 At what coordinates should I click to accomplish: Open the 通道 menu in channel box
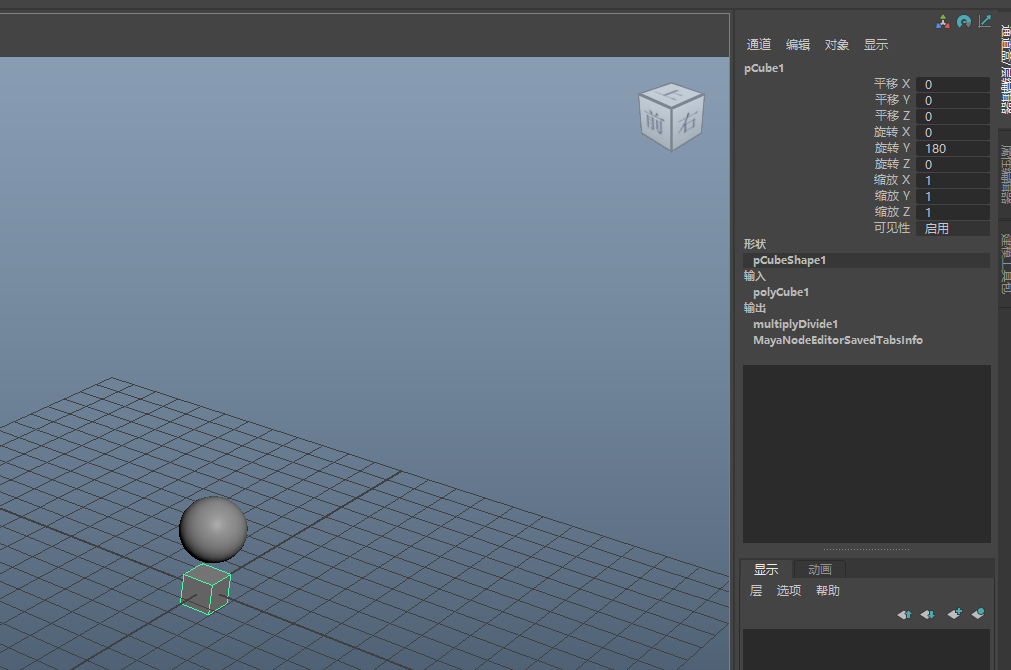click(759, 44)
